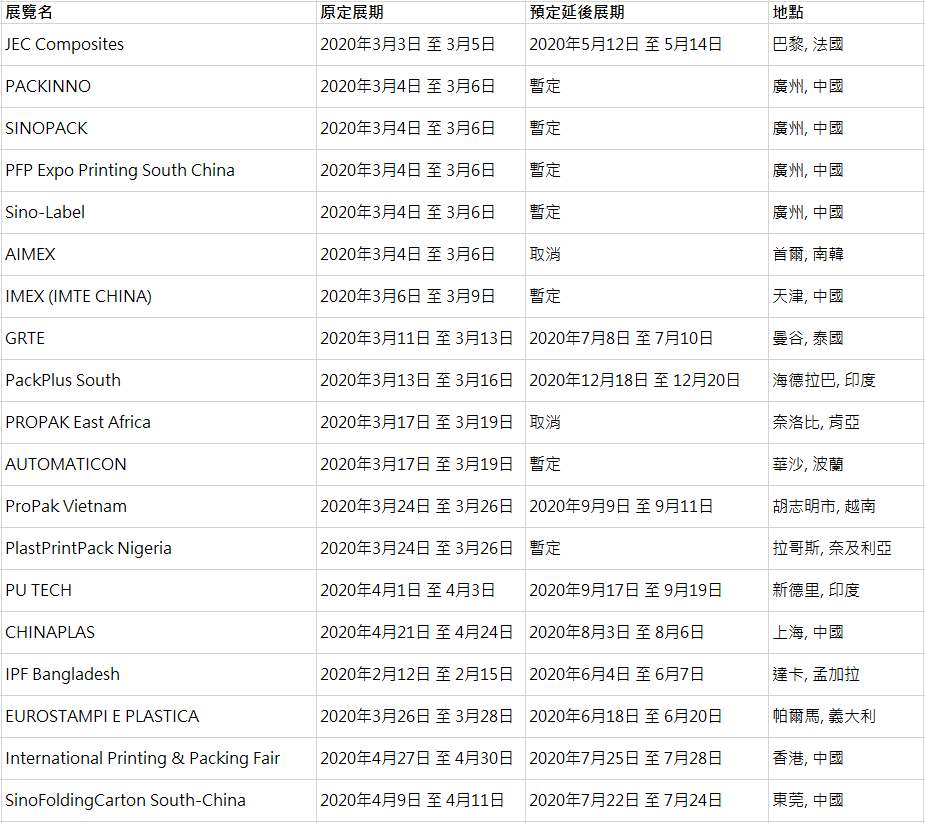Select the GRTE exhibition name
This screenshot has width=925, height=823.
pyautogui.click(x=25, y=338)
